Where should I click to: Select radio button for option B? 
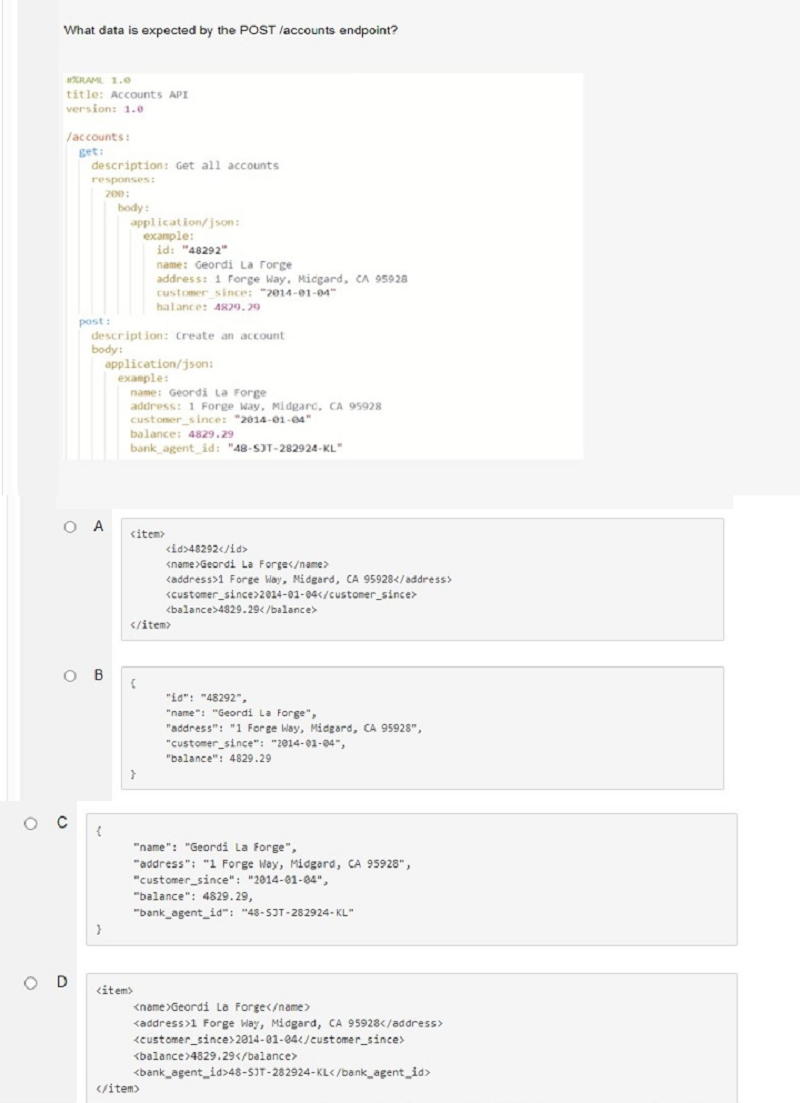coord(70,675)
